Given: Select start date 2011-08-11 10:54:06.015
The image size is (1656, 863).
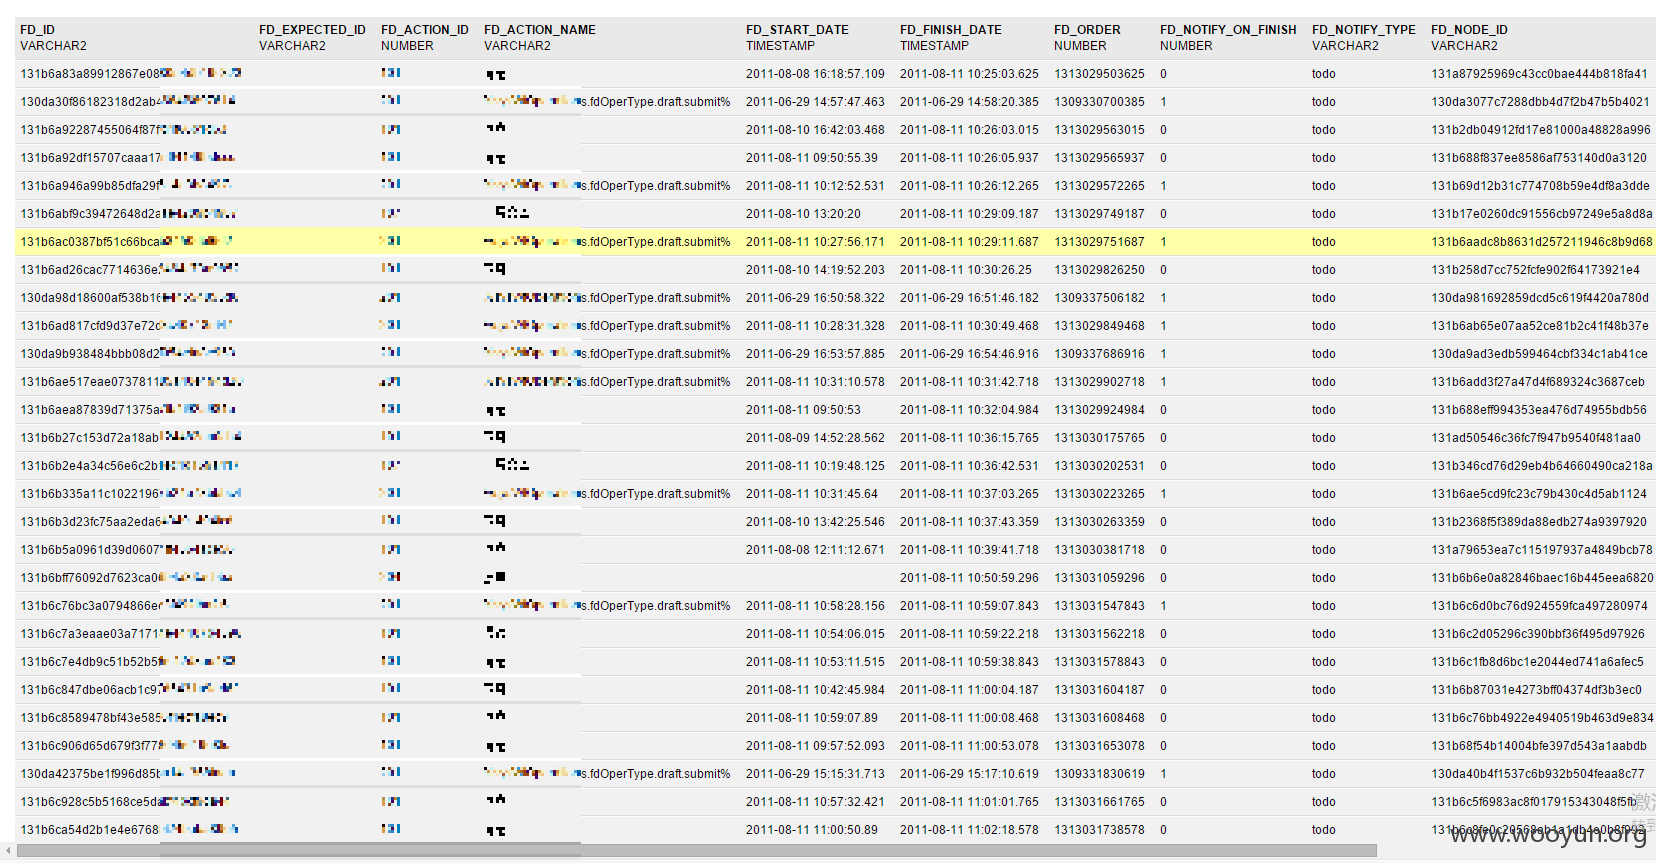Looking at the screenshot, I should (x=815, y=634).
